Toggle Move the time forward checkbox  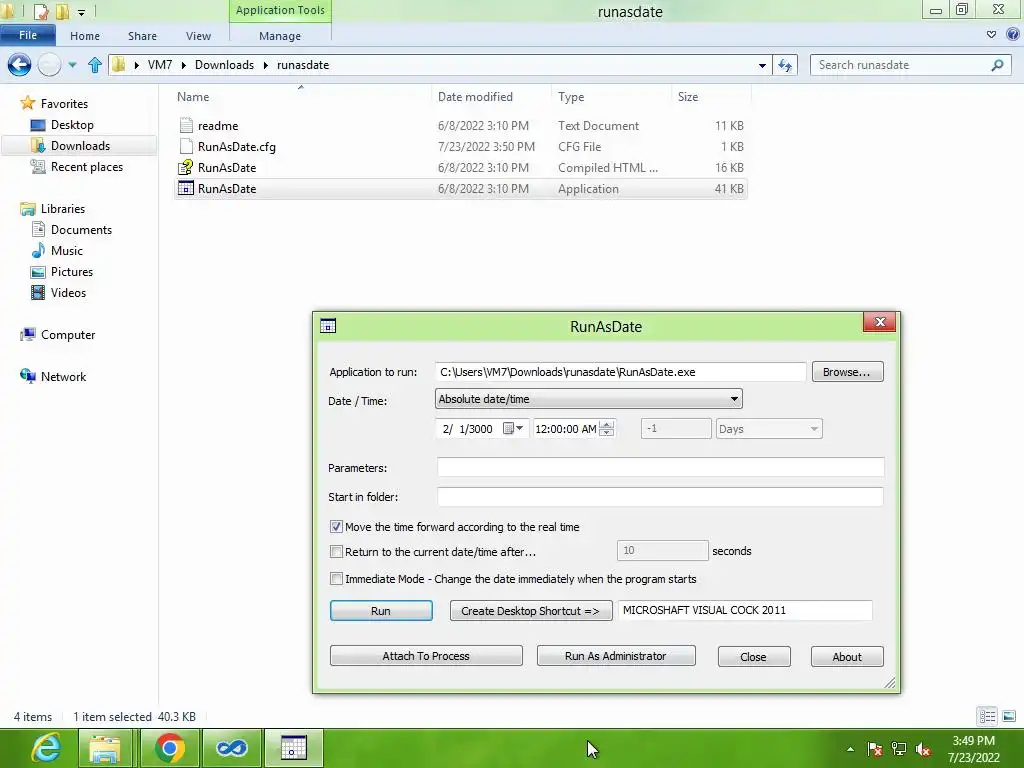click(x=336, y=526)
